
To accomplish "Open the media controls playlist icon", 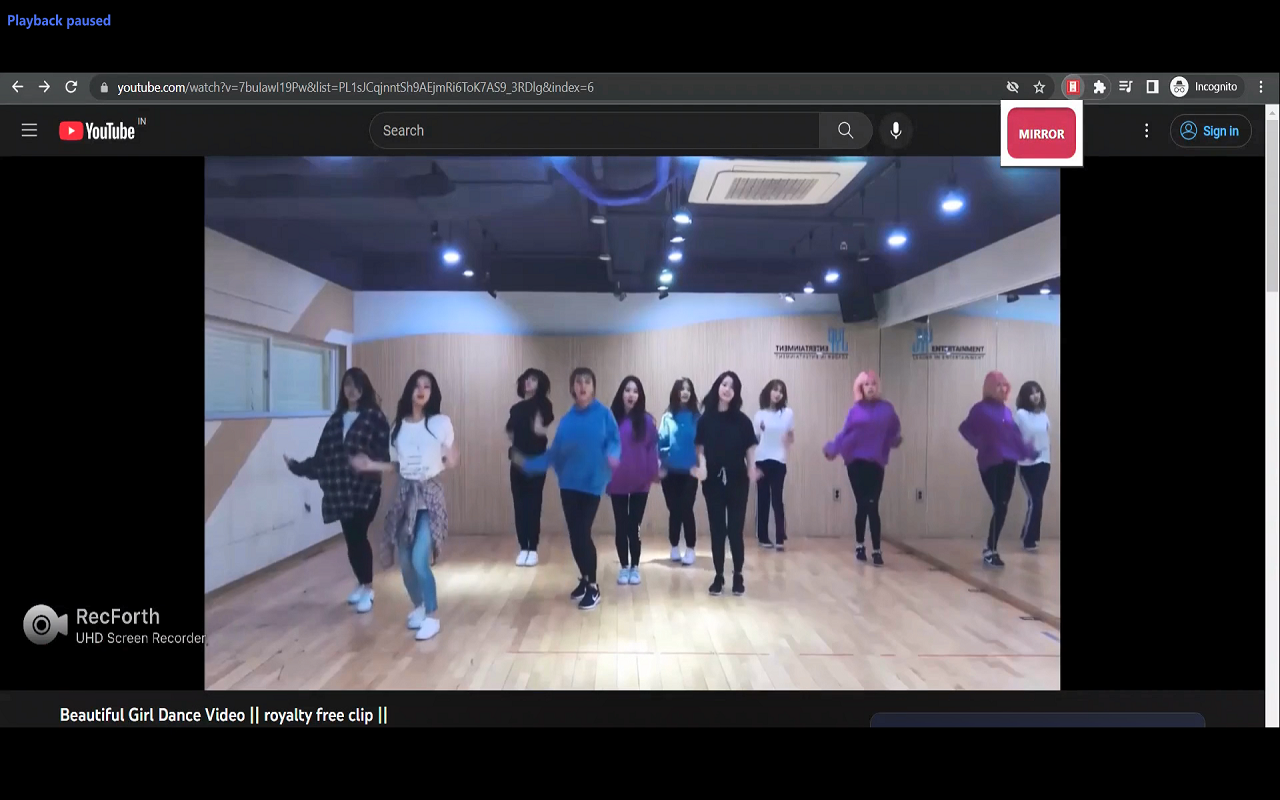I will (x=1125, y=86).
